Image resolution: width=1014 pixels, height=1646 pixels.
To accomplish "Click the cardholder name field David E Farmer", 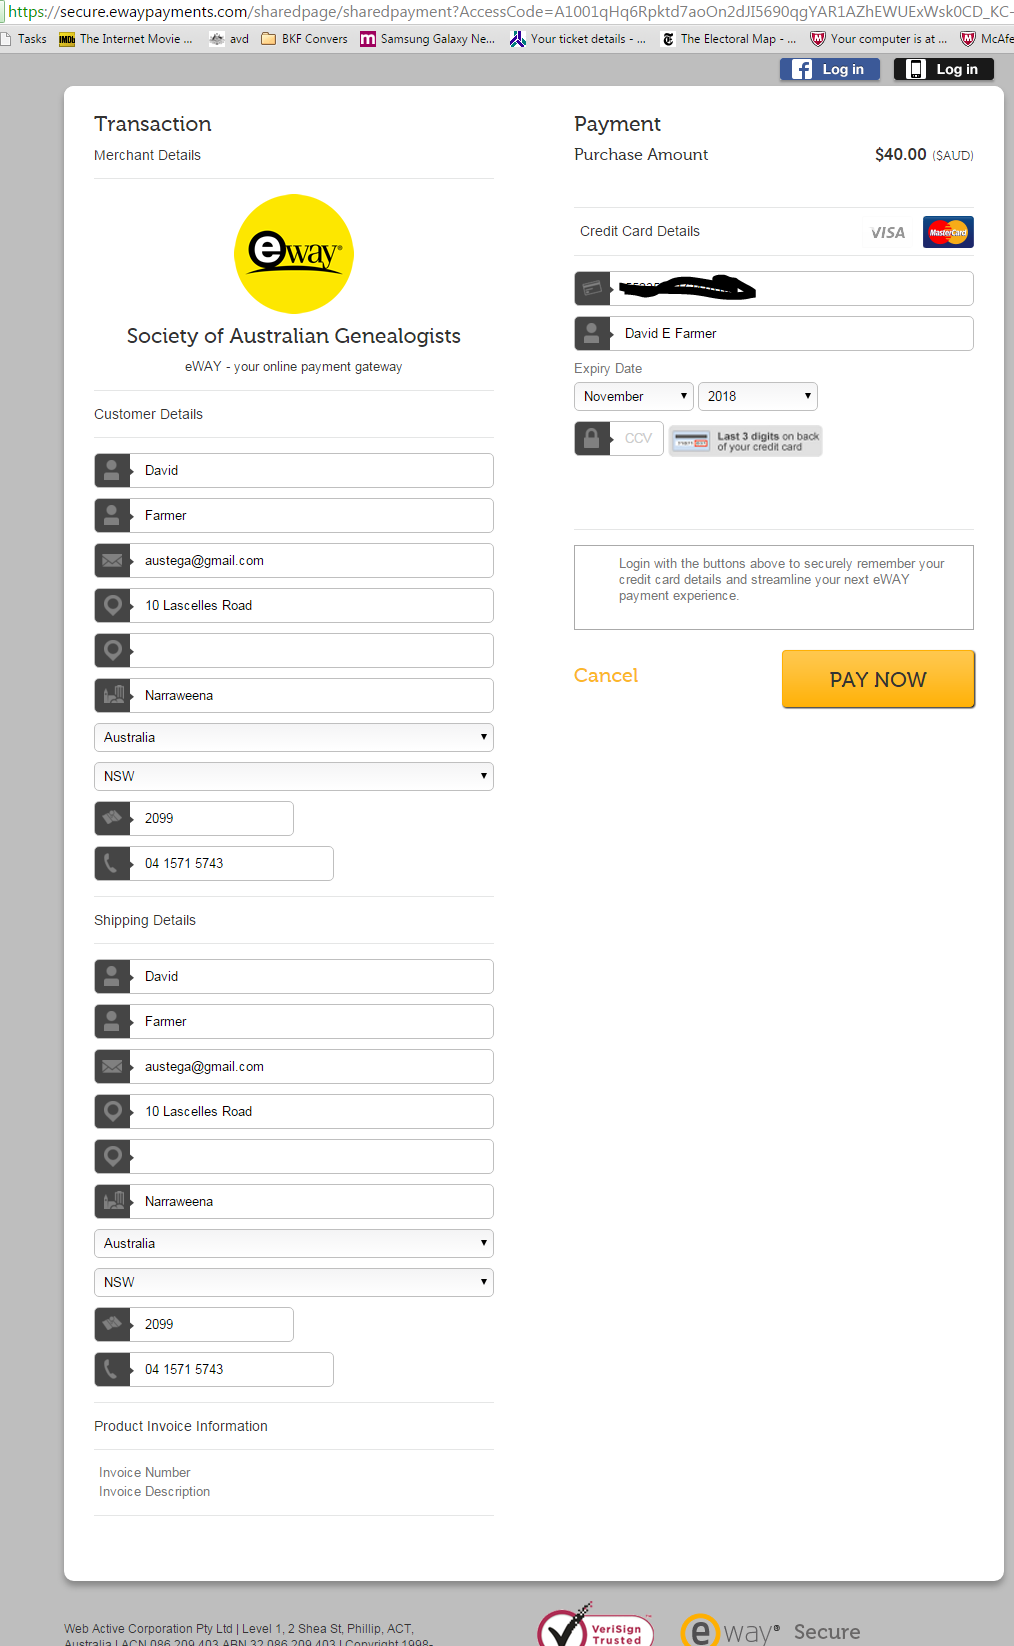I will click(x=790, y=334).
